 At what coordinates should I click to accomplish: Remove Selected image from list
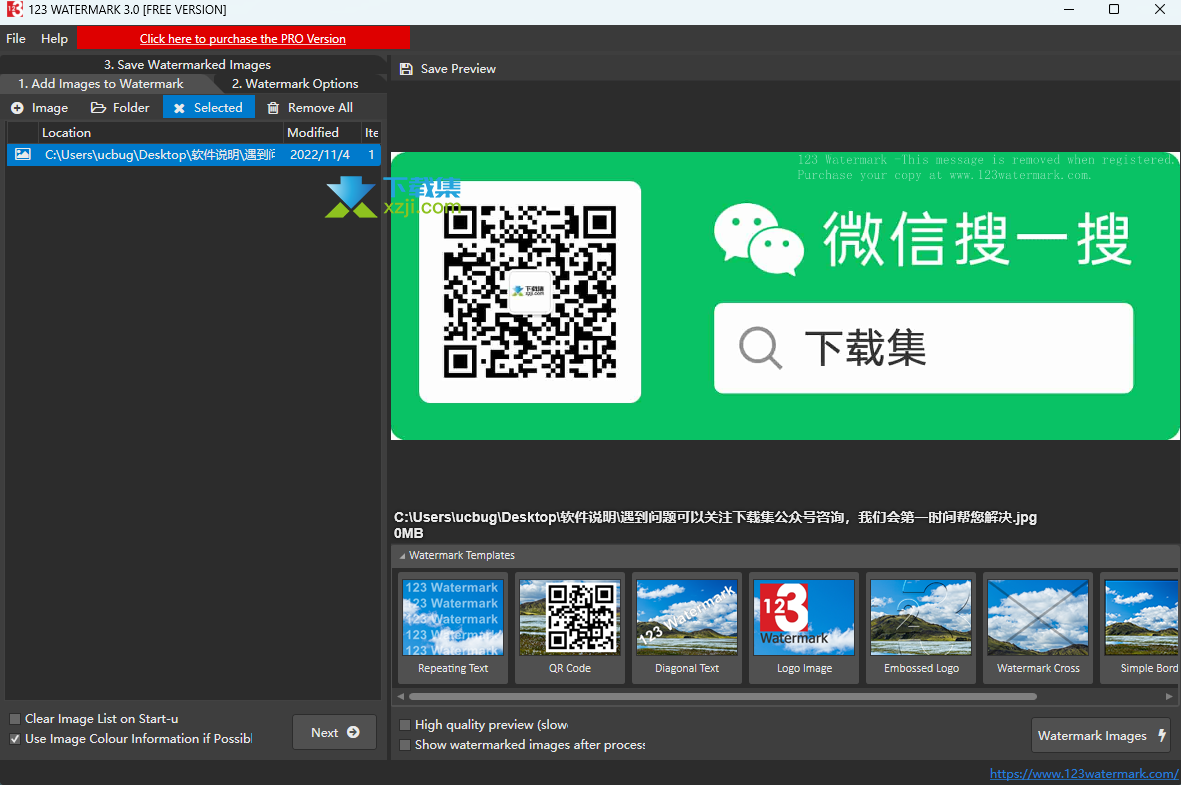click(209, 108)
